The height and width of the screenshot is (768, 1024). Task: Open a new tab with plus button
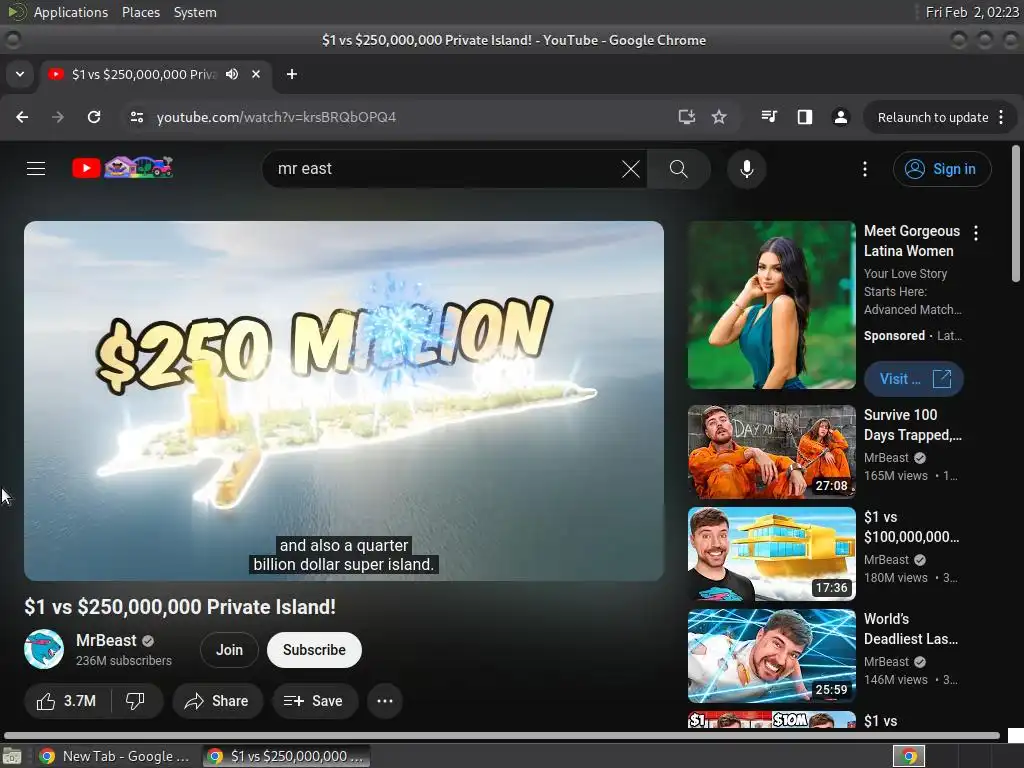[x=292, y=74]
